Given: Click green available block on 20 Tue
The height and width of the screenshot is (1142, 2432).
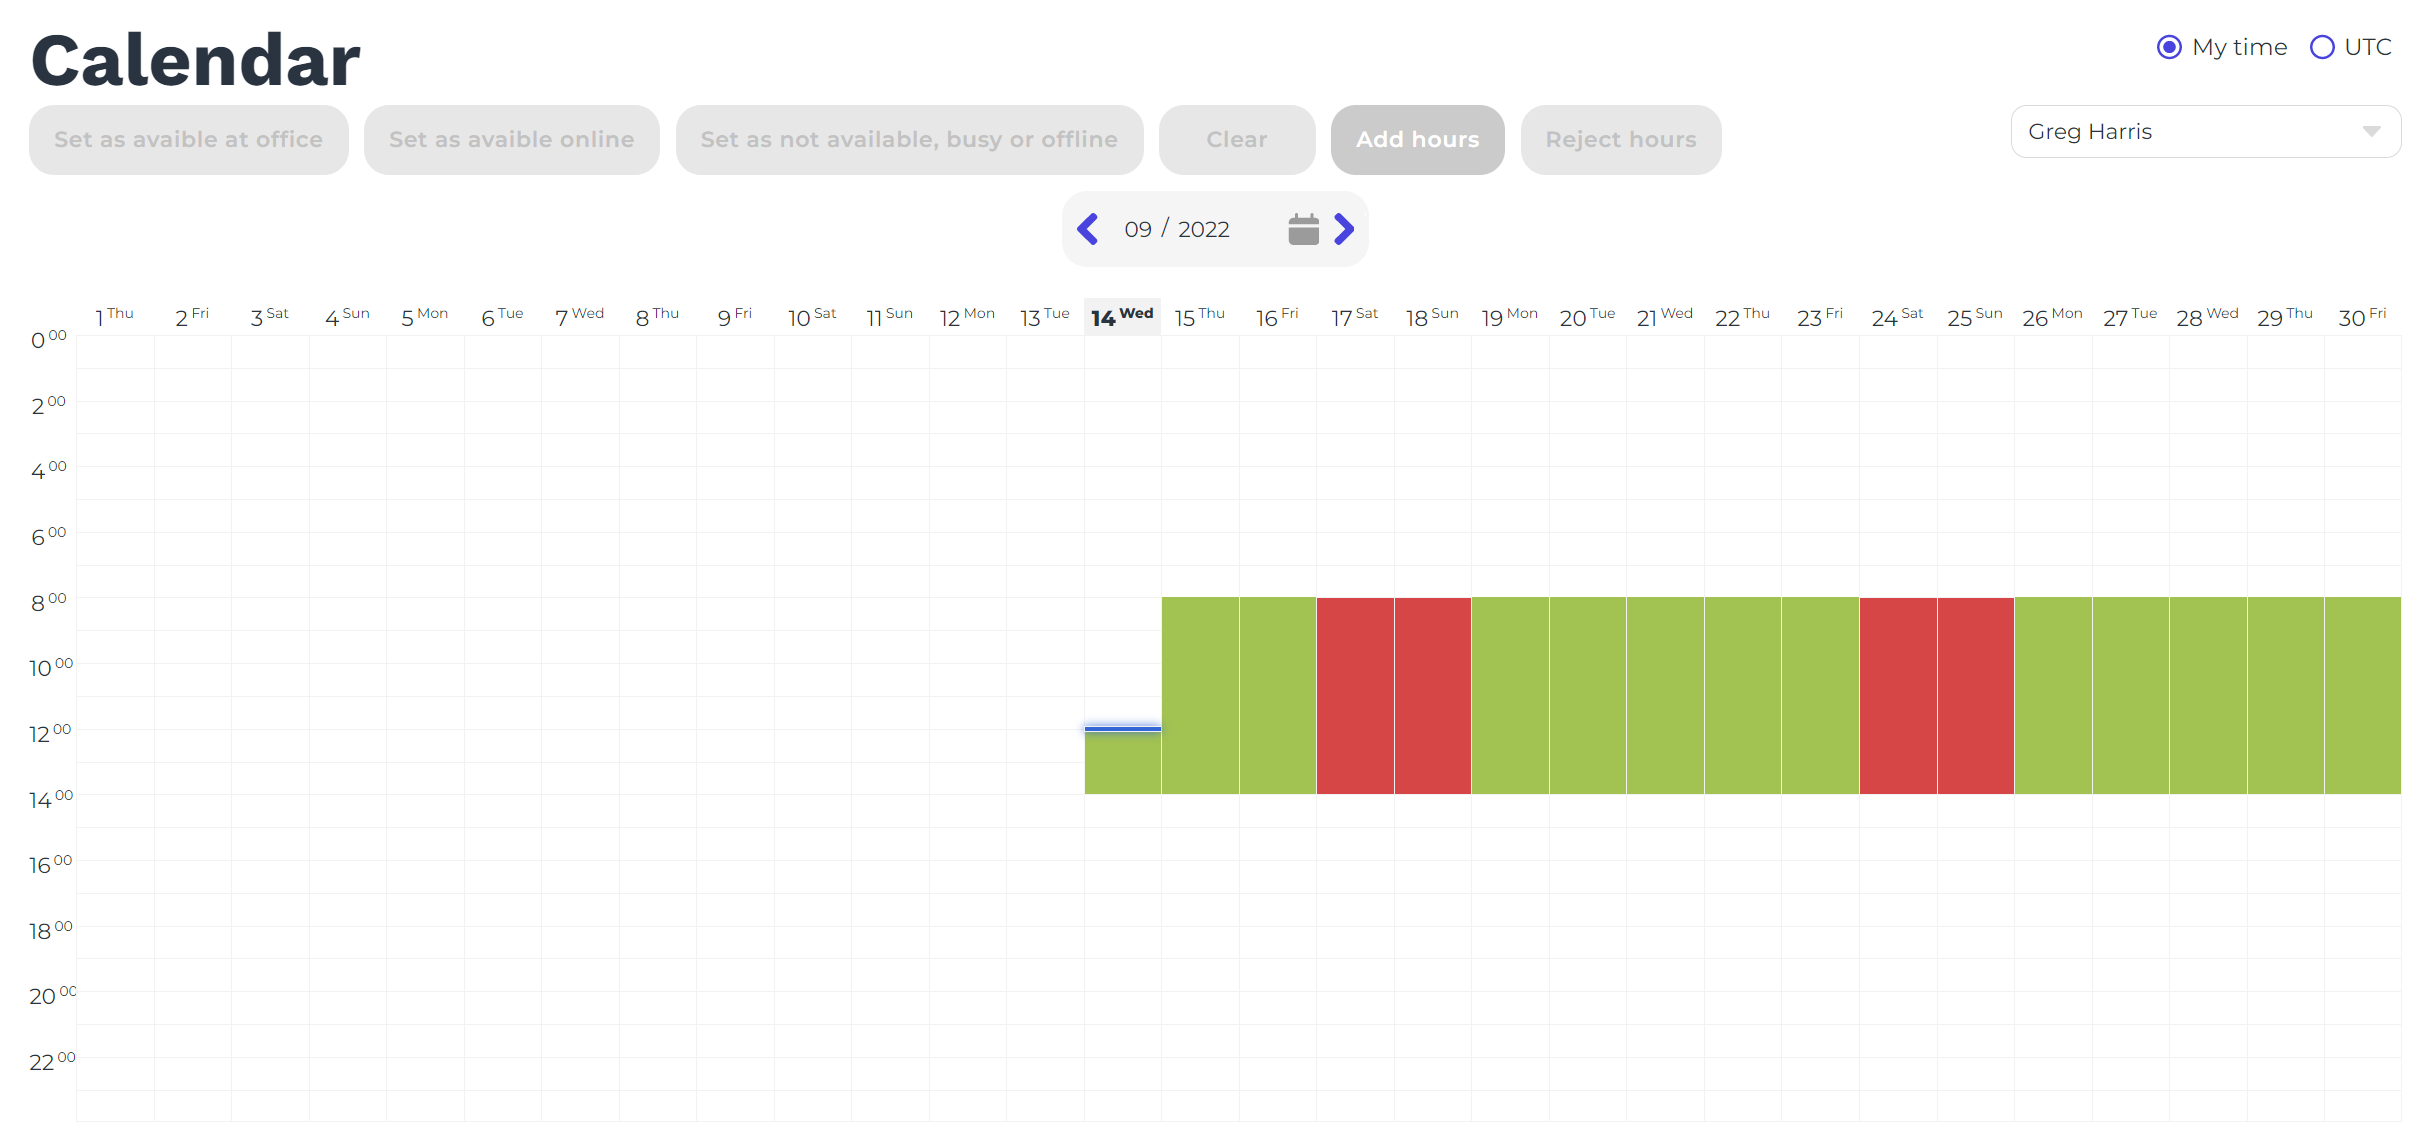Looking at the screenshot, I should click(x=1587, y=695).
